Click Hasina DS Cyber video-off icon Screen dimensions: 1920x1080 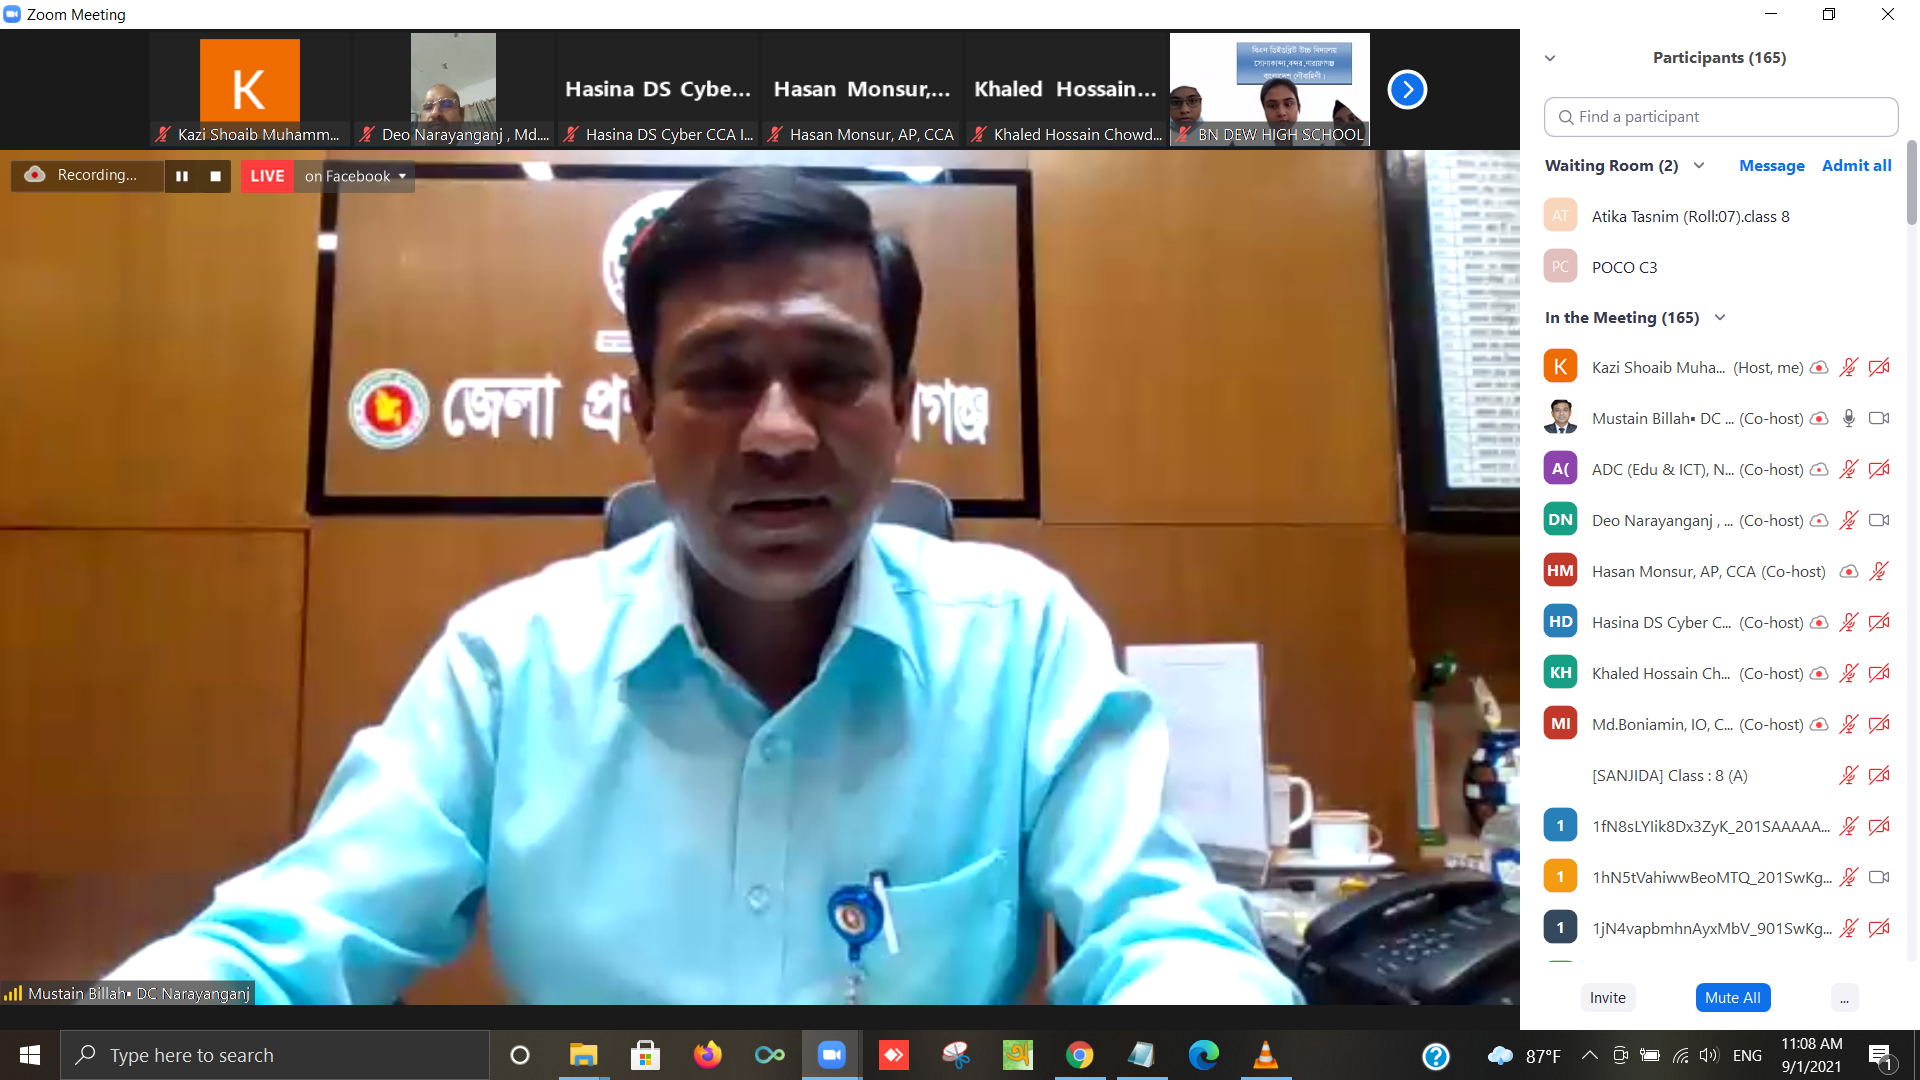[1879, 623]
